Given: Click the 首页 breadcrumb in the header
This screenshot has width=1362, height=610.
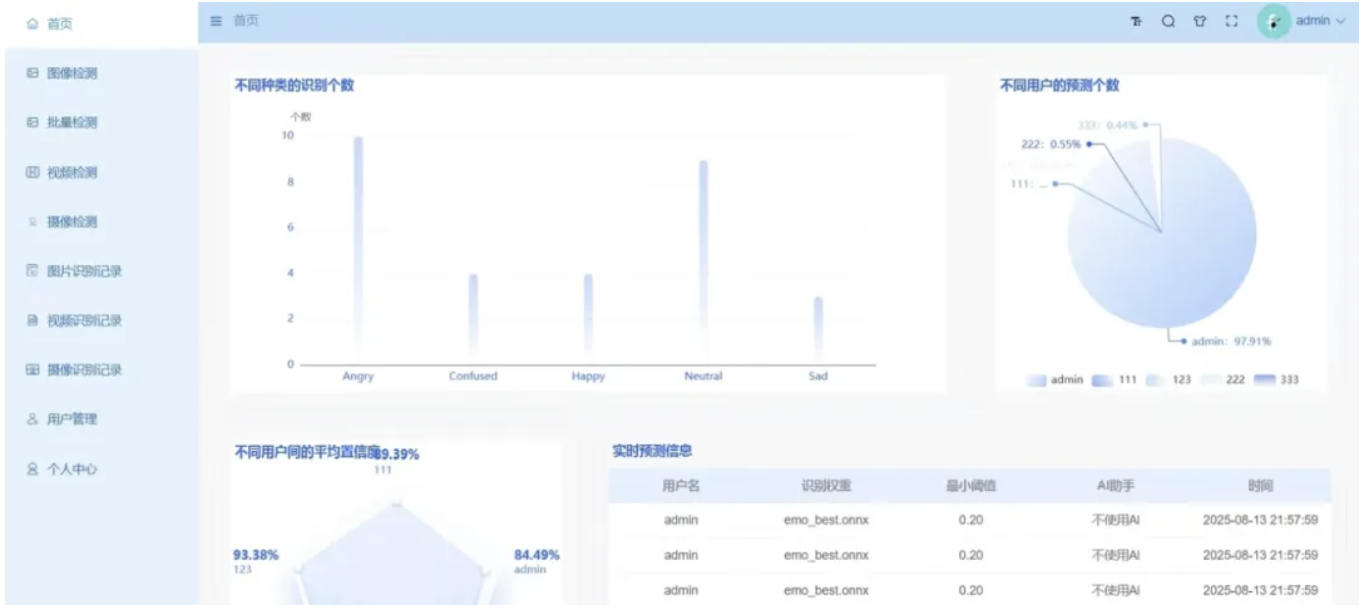Looking at the screenshot, I should tap(246, 21).
